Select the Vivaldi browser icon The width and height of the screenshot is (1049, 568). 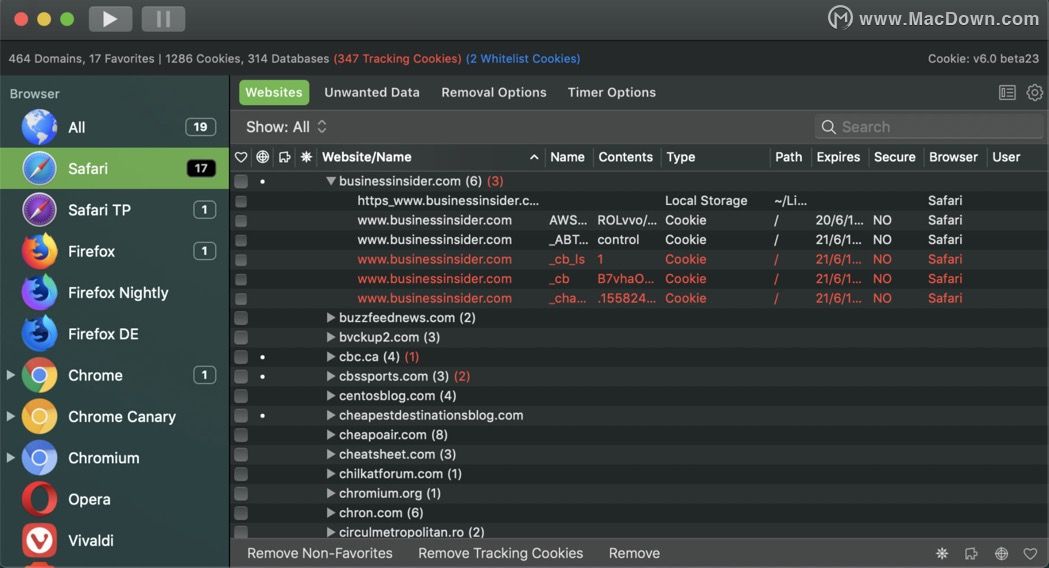click(x=39, y=541)
